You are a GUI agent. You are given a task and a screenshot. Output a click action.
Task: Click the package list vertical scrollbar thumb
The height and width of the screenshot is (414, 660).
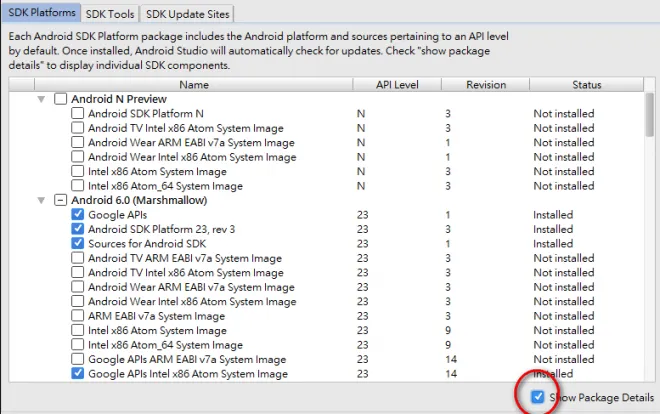(650, 114)
